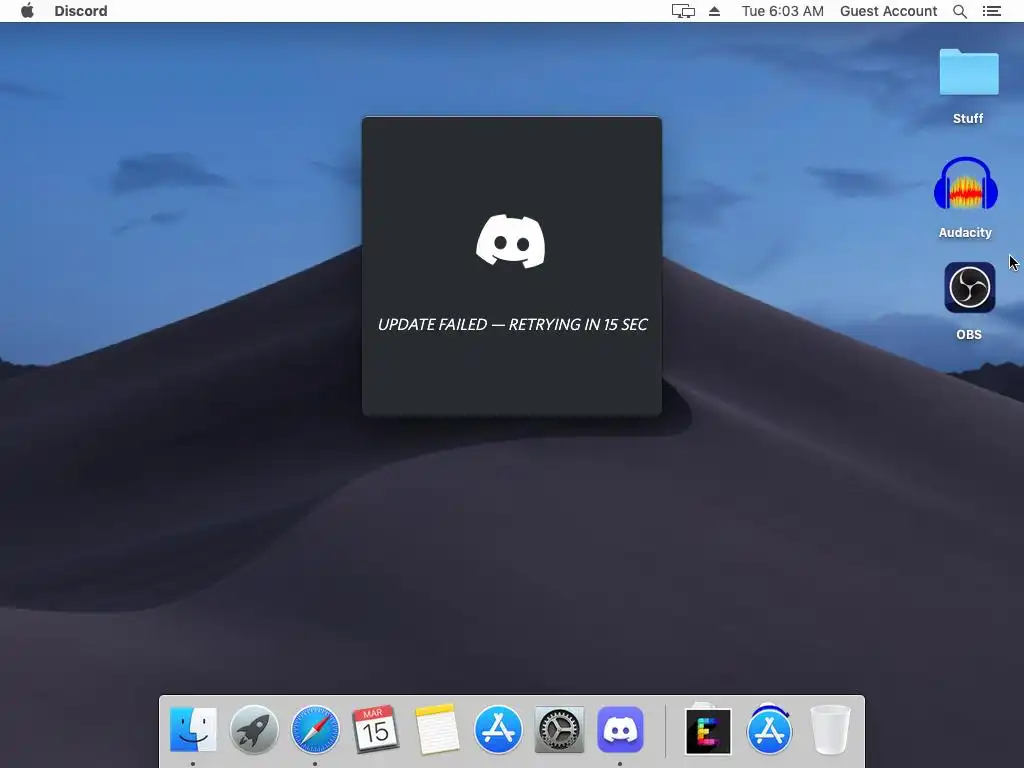The image size is (1024, 768).
Task: Open the Apple menu
Action: click(27, 11)
